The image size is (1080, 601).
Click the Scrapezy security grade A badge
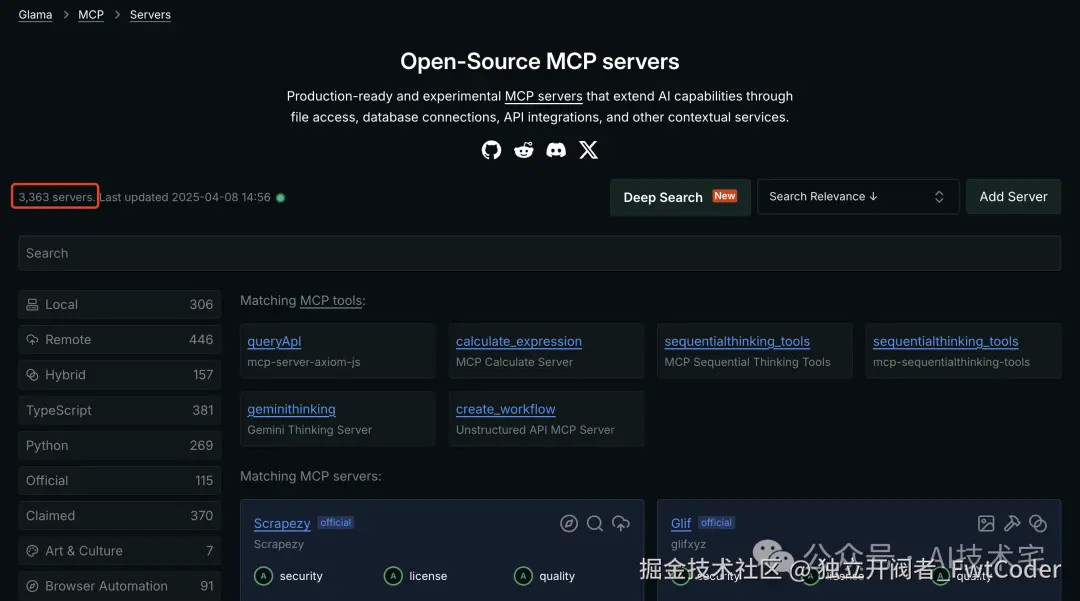pyautogui.click(x=264, y=576)
